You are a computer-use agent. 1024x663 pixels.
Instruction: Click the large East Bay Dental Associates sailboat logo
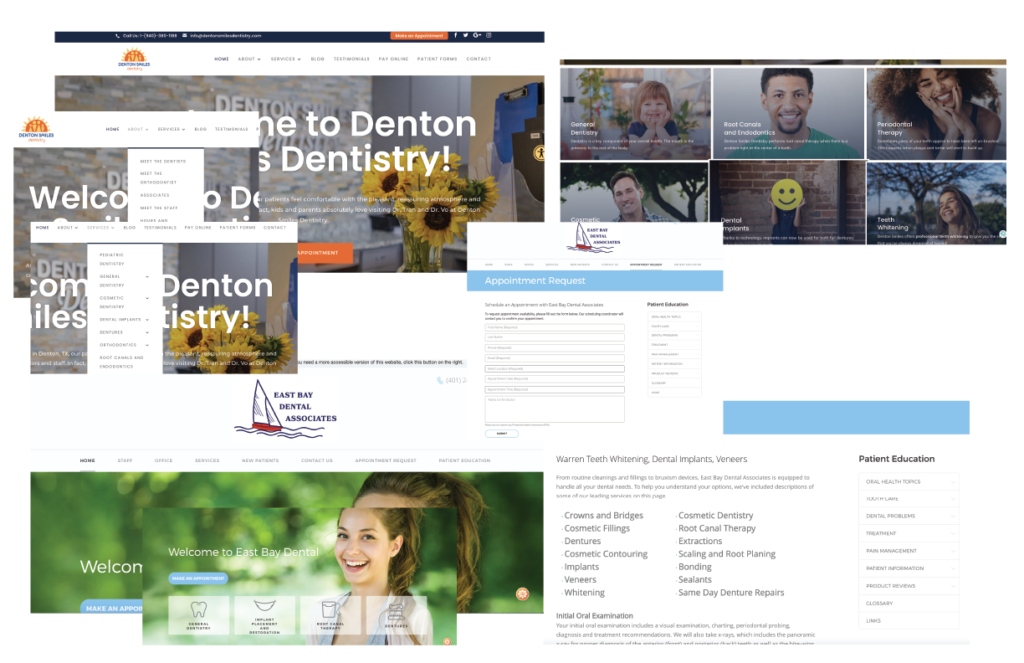click(286, 409)
